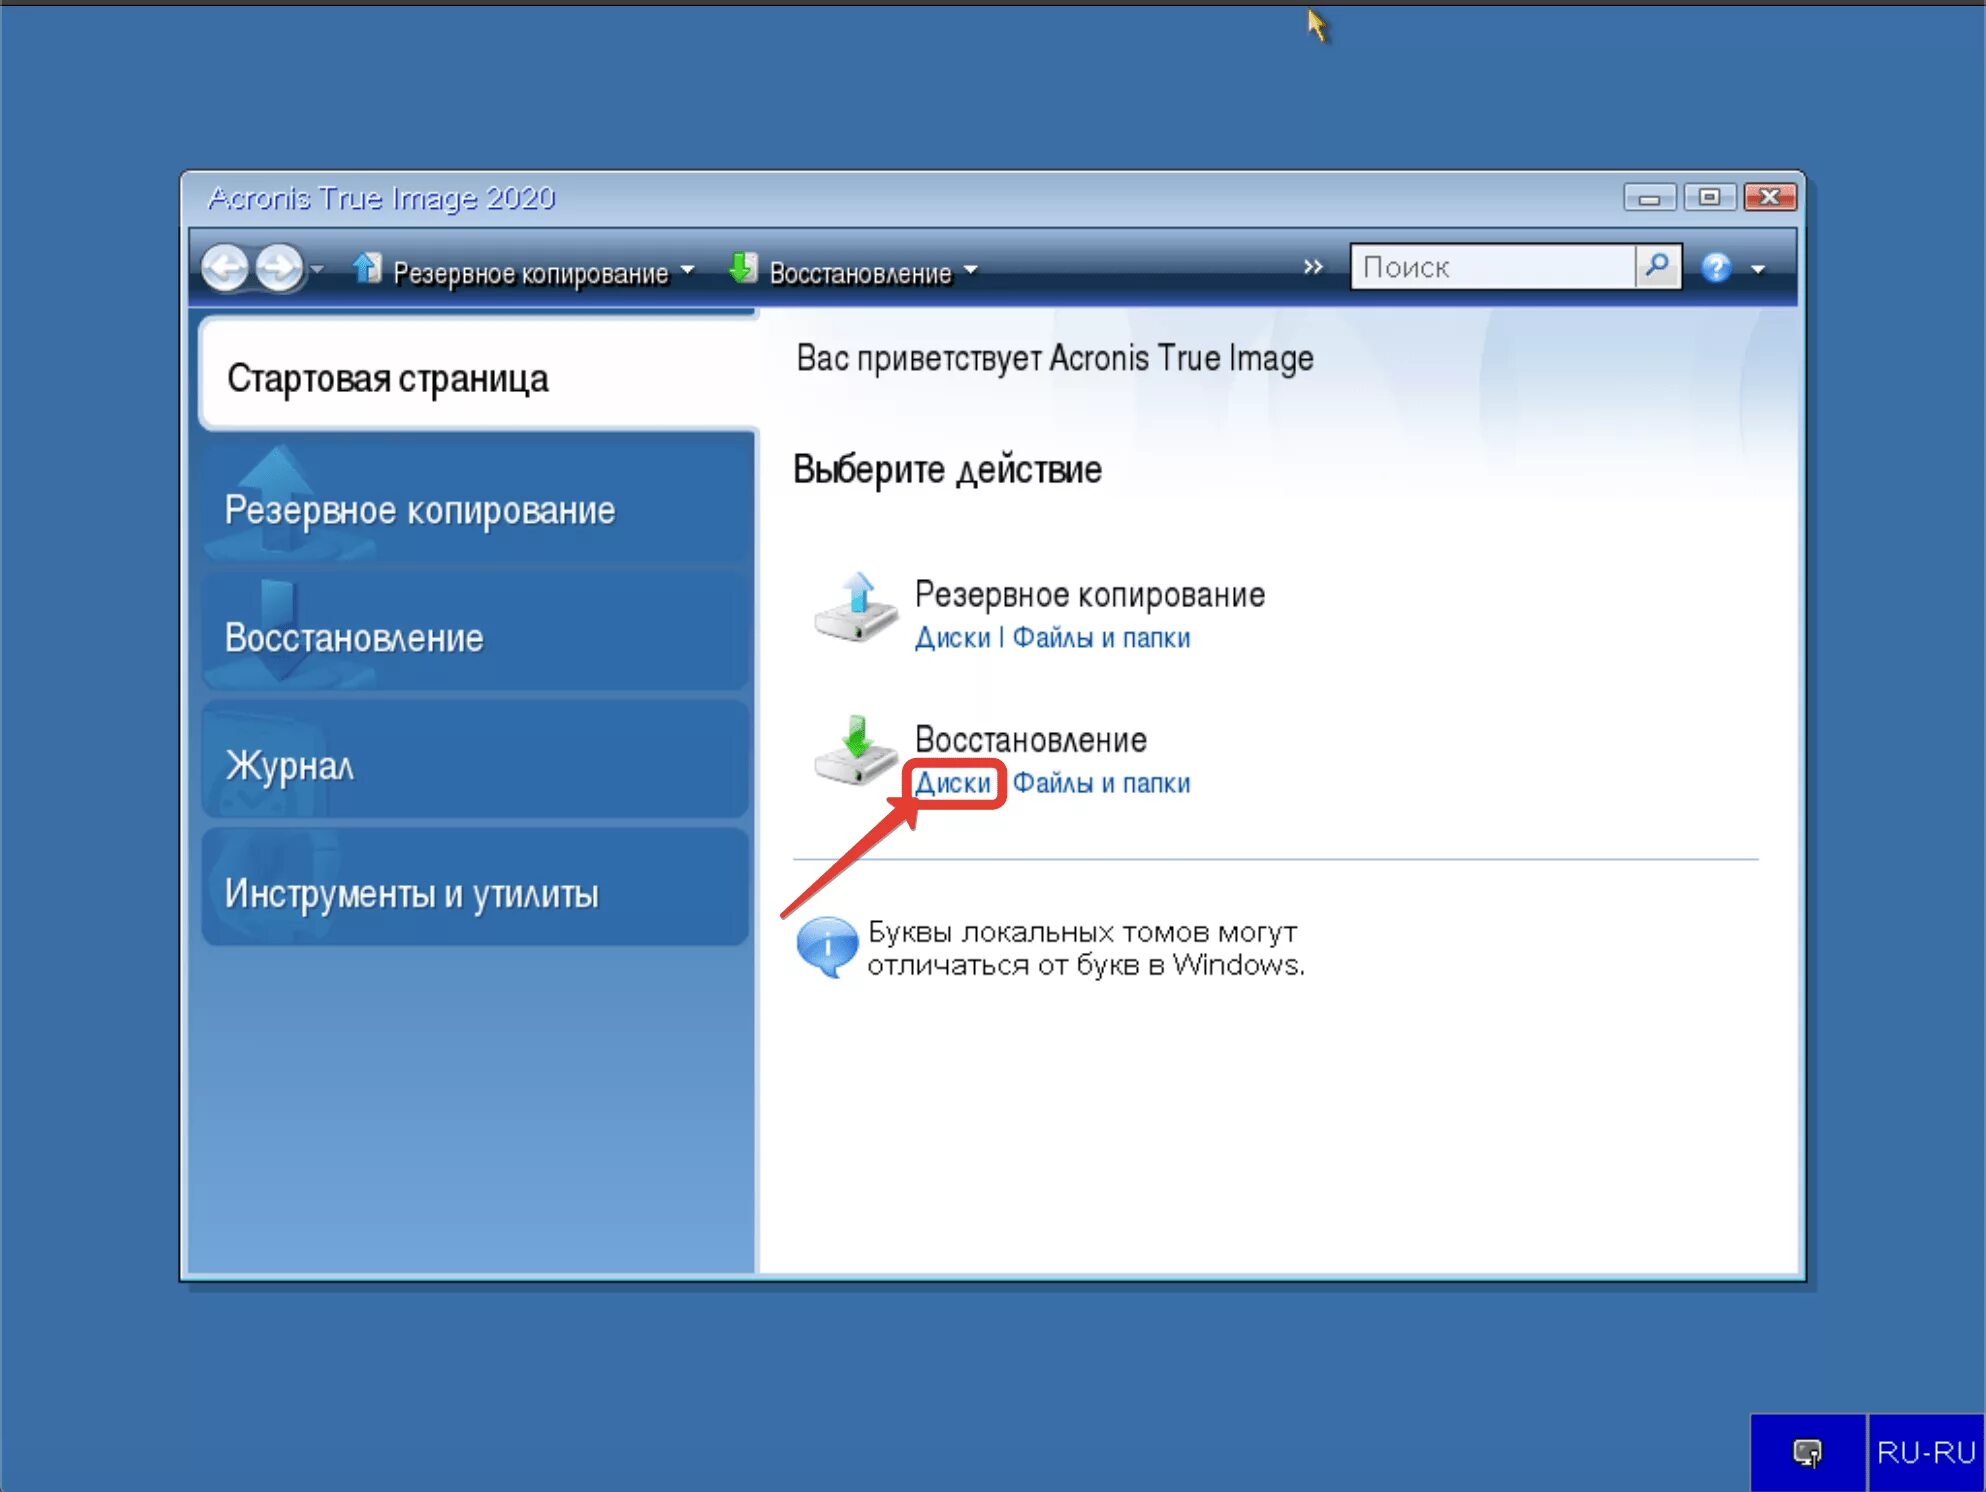Expand the Восстановление toolbar dropdown
This screenshot has width=1986, height=1492.
click(971, 270)
